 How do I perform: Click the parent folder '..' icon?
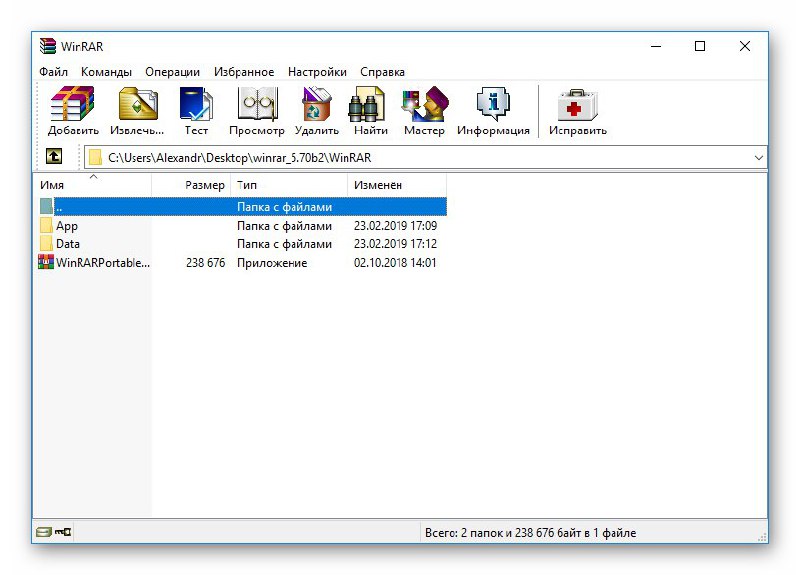(46, 206)
